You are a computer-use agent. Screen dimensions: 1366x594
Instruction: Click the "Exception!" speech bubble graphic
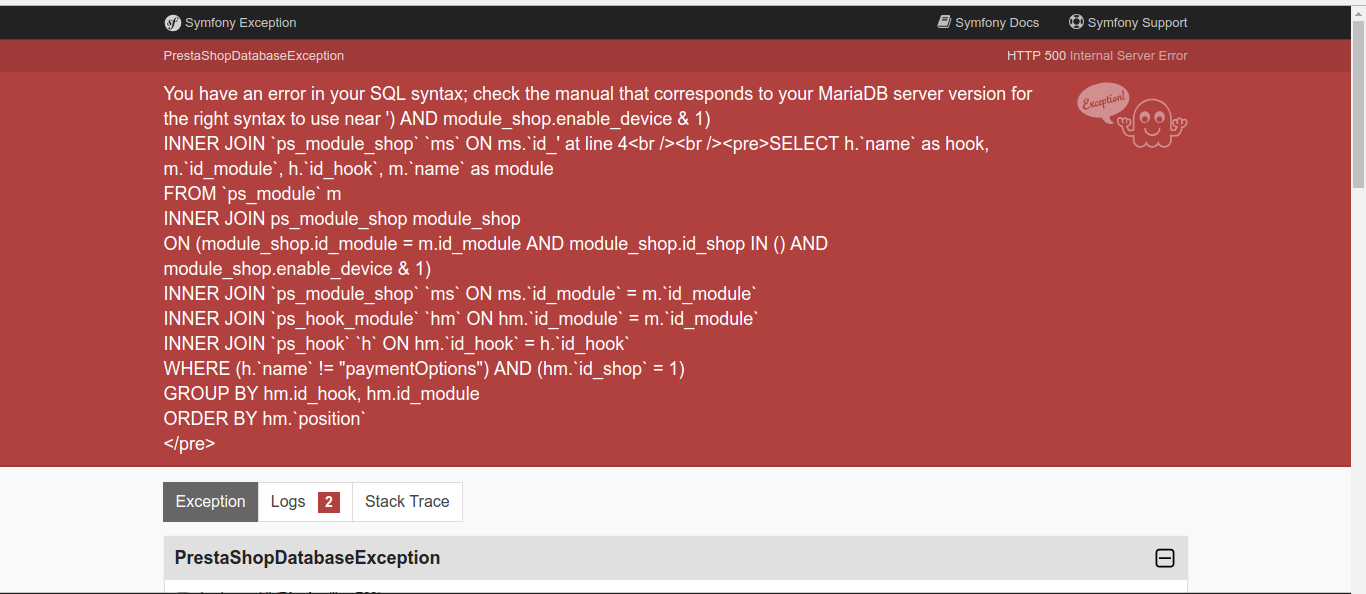(x=1102, y=103)
